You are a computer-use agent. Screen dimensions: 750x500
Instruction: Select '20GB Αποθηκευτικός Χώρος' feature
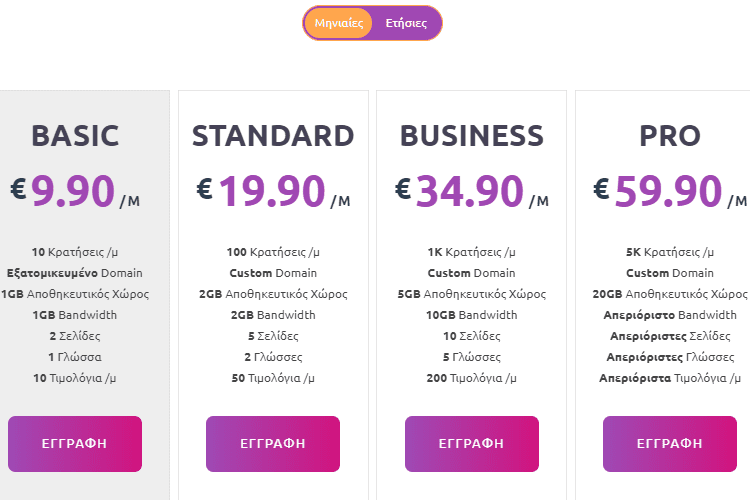(670, 294)
